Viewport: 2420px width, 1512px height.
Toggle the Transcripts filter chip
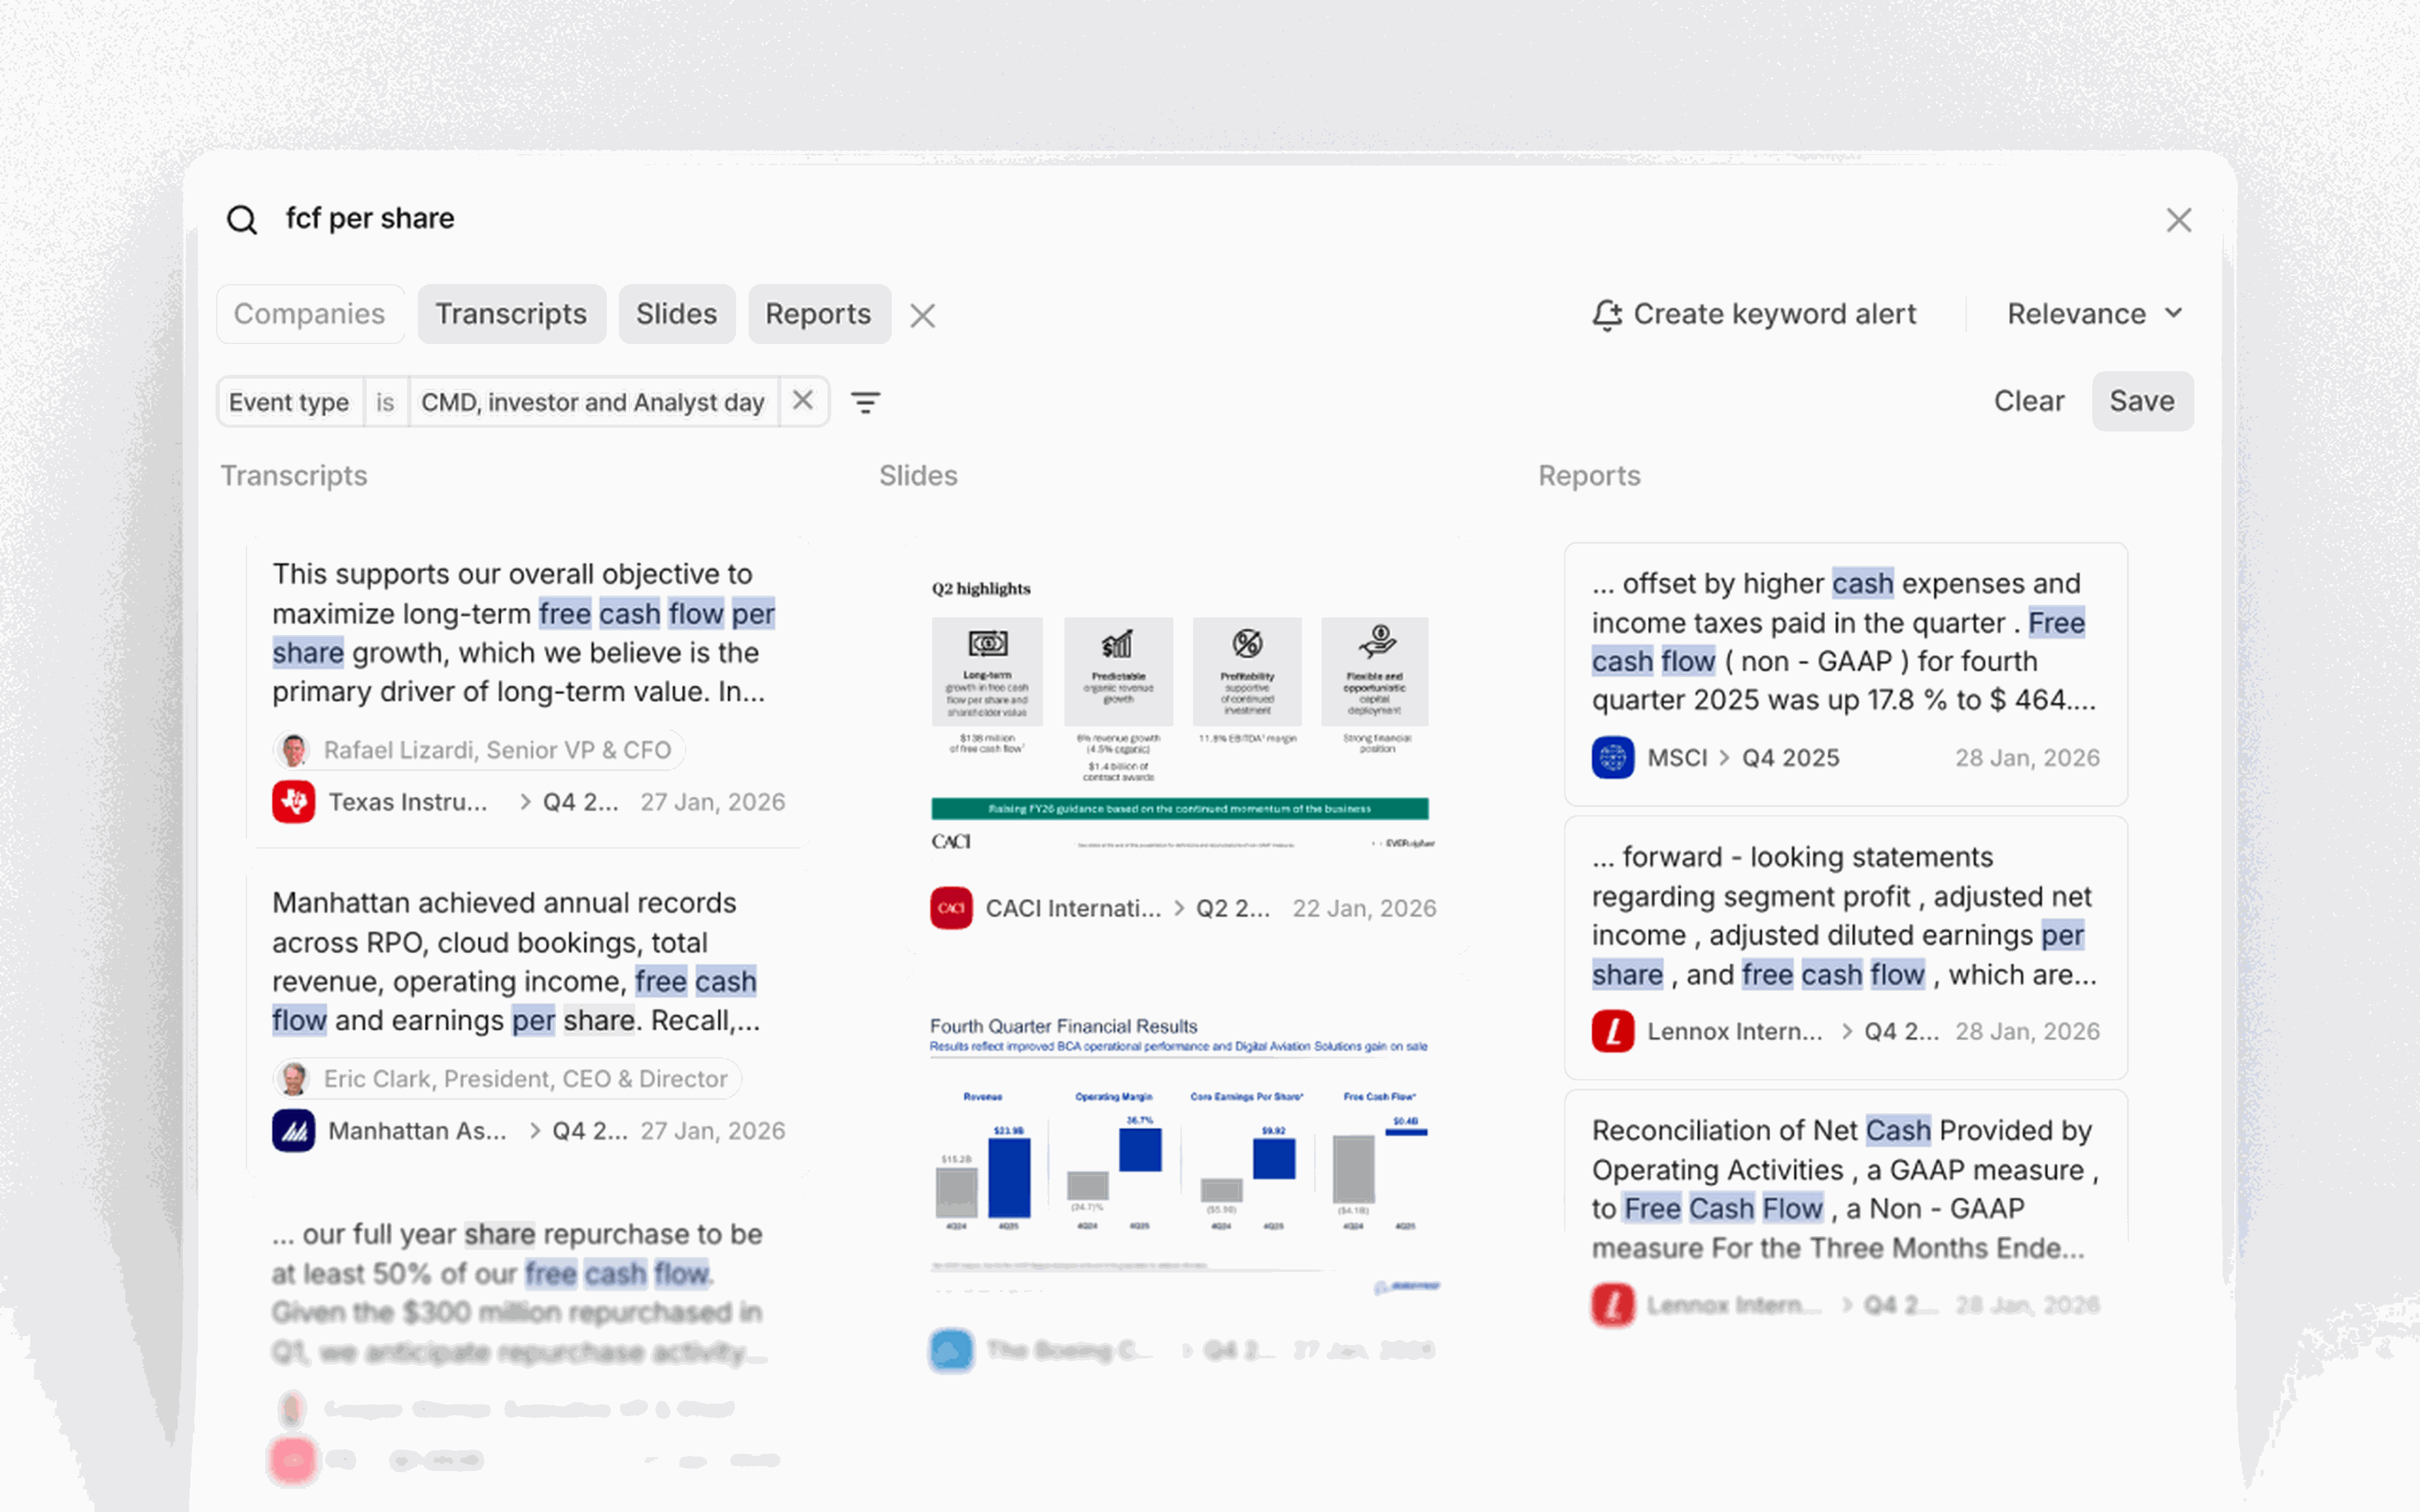[511, 314]
